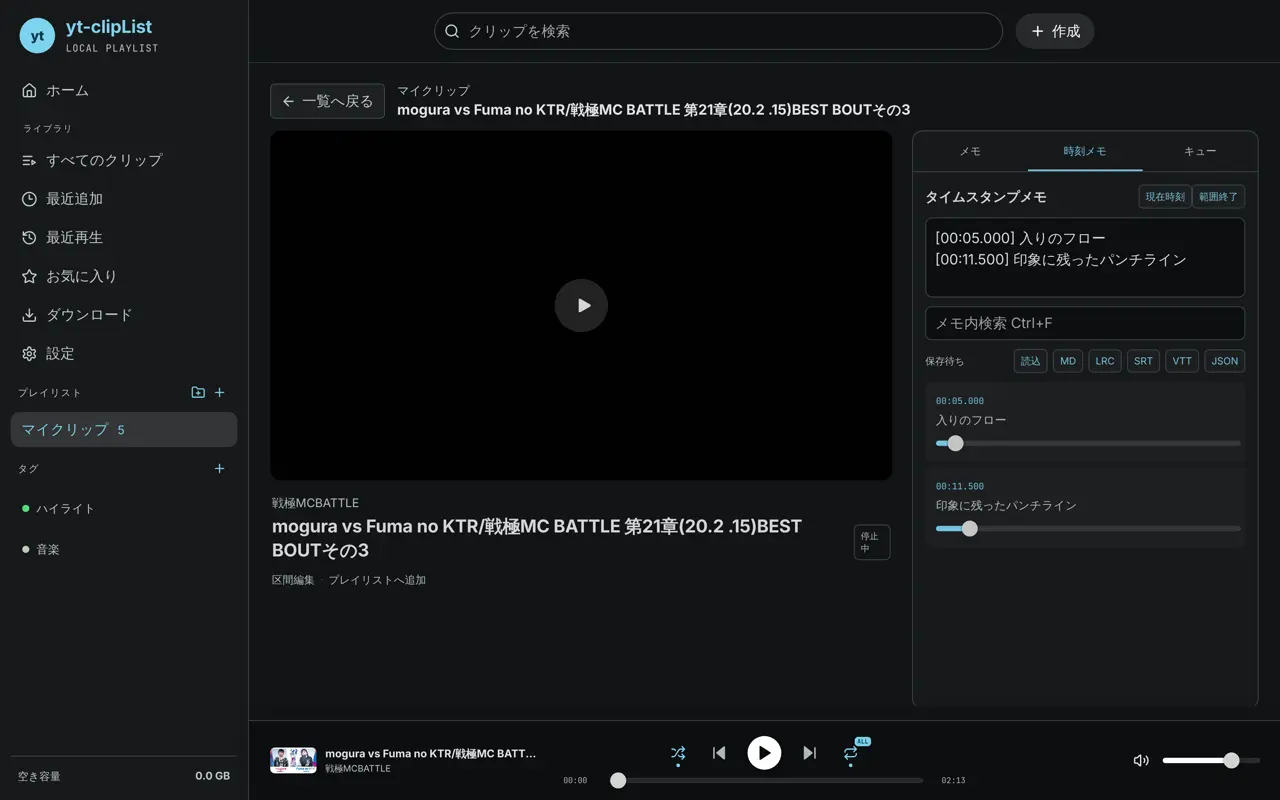Toggle shuffle in the player bar
This screenshot has height=800, width=1280.
click(x=678, y=753)
